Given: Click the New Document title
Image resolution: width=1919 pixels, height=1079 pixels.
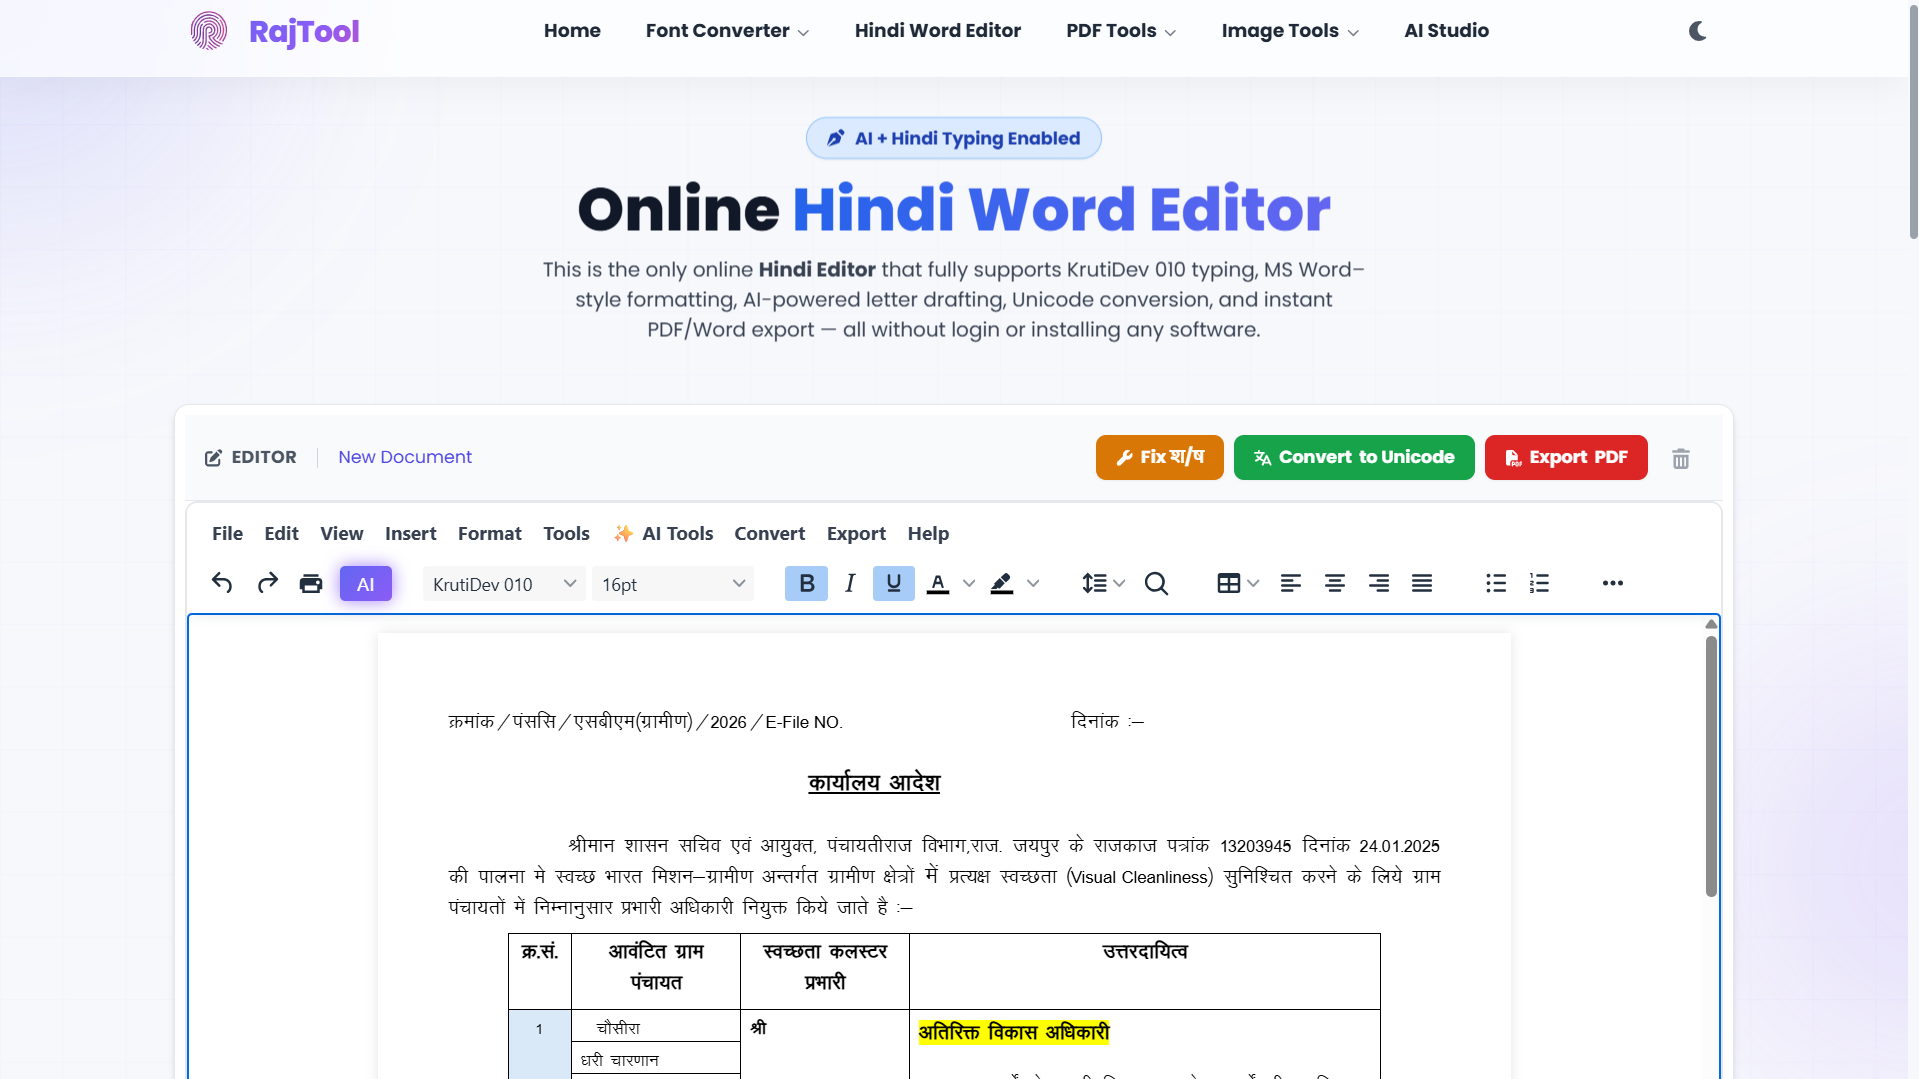Looking at the screenshot, I should [x=405, y=457].
